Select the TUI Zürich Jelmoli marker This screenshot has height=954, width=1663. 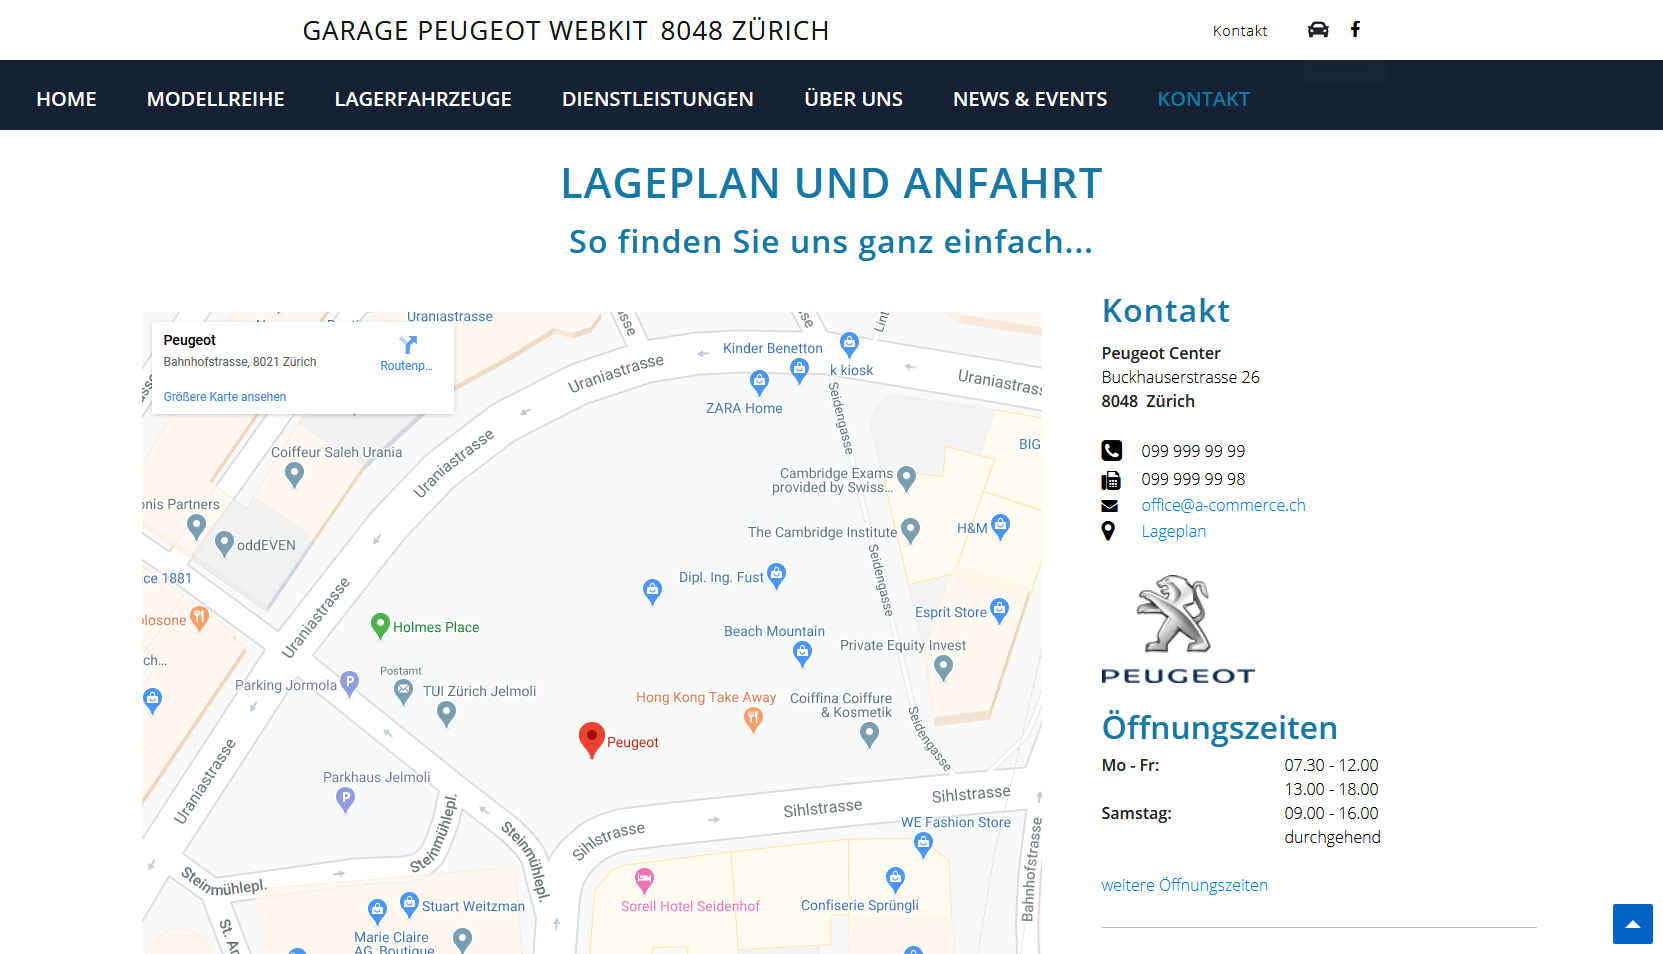[447, 713]
